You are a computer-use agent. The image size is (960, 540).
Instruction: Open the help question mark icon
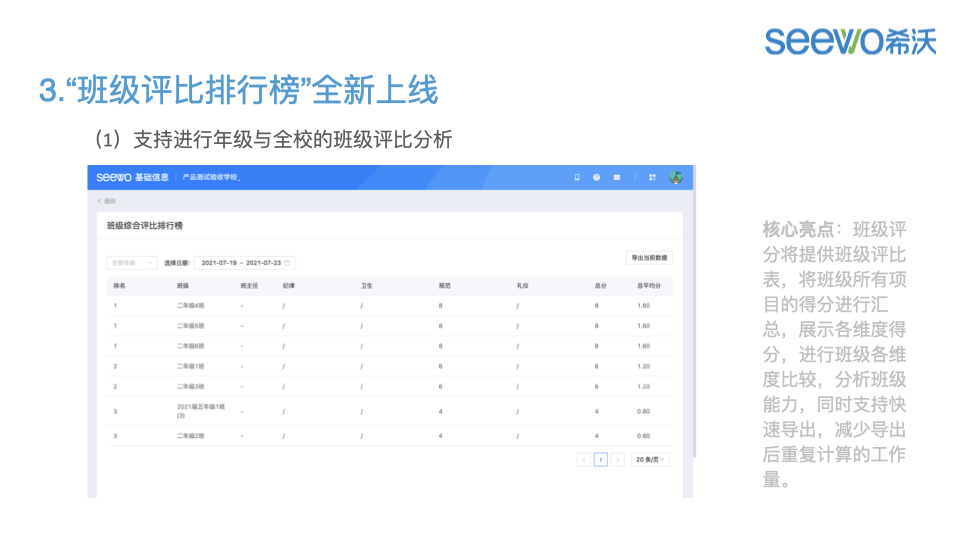click(596, 177)
